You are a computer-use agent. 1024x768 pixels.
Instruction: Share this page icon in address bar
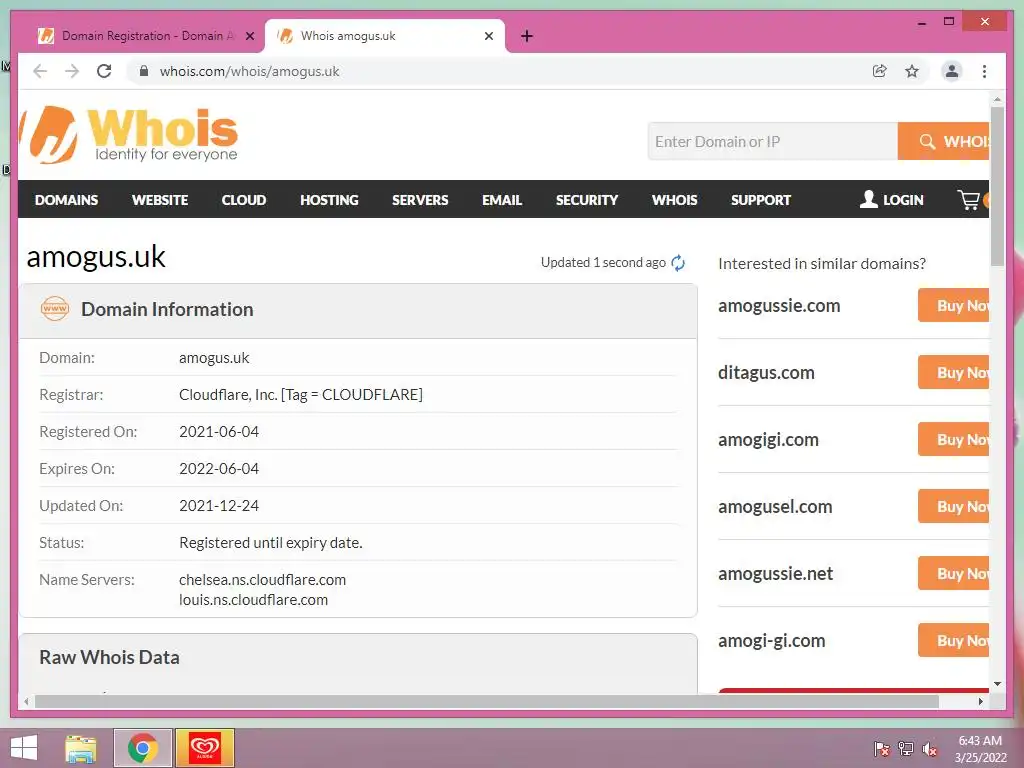click(880, 71)
